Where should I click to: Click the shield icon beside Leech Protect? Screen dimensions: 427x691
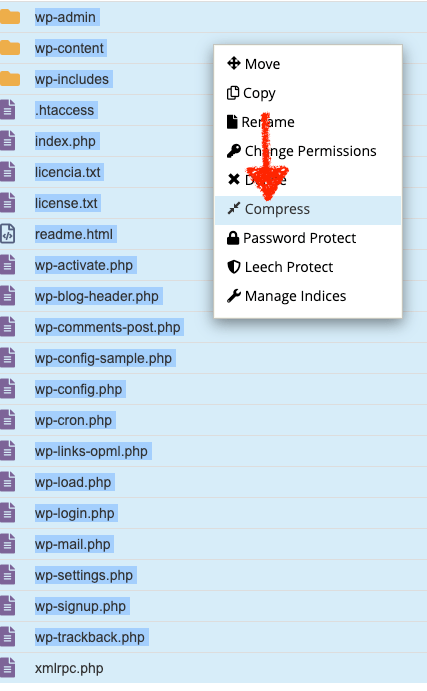[x=234, y=267]
